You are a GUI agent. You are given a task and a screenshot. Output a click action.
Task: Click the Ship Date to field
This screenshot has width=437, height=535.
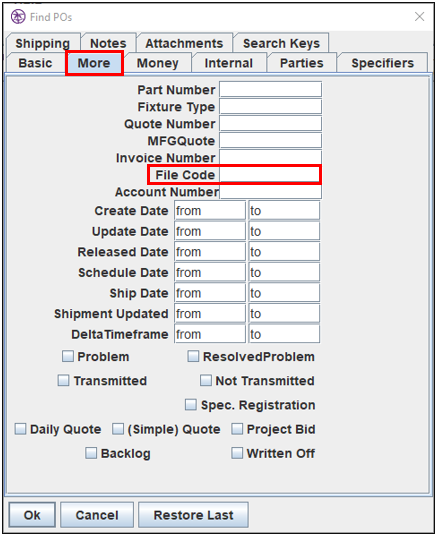(284, 293)
